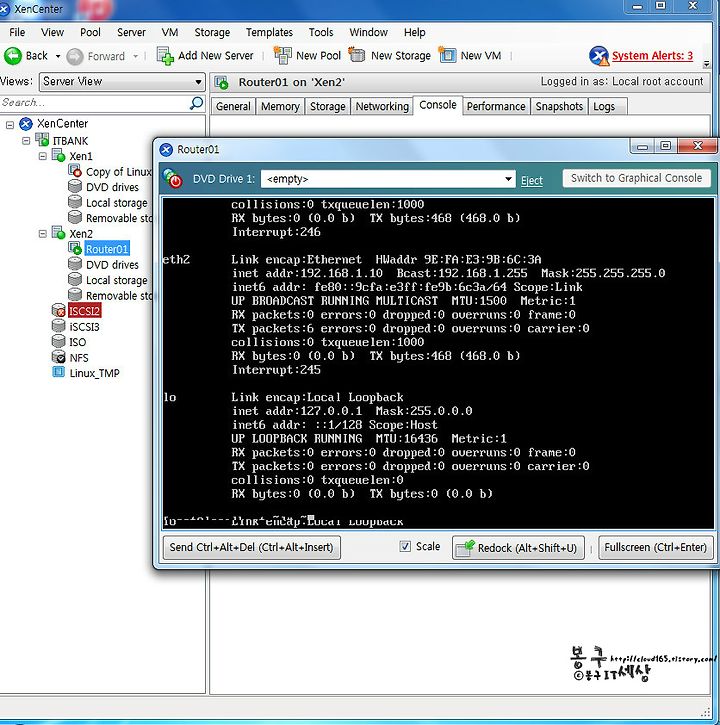Viewport: 720px width, 725px height.
Task: Select the Copy of Linux VM icon
Action: tap(75, 171)
